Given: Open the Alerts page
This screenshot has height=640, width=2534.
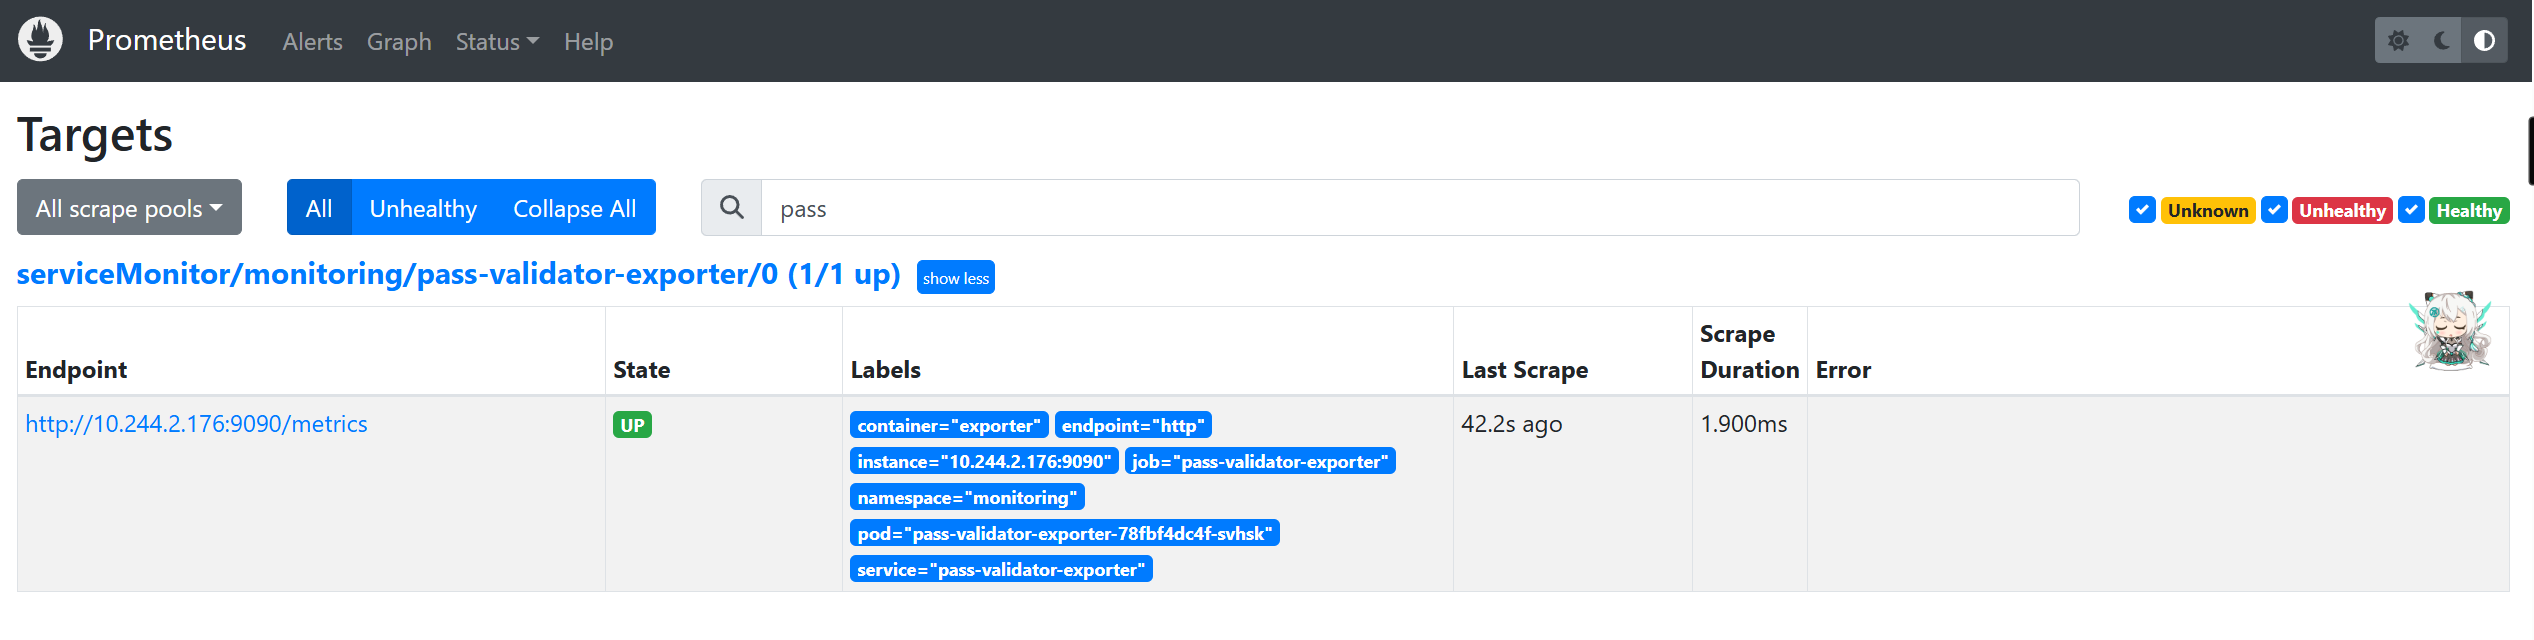Looking at the screenshot, I should coord(312,42).
